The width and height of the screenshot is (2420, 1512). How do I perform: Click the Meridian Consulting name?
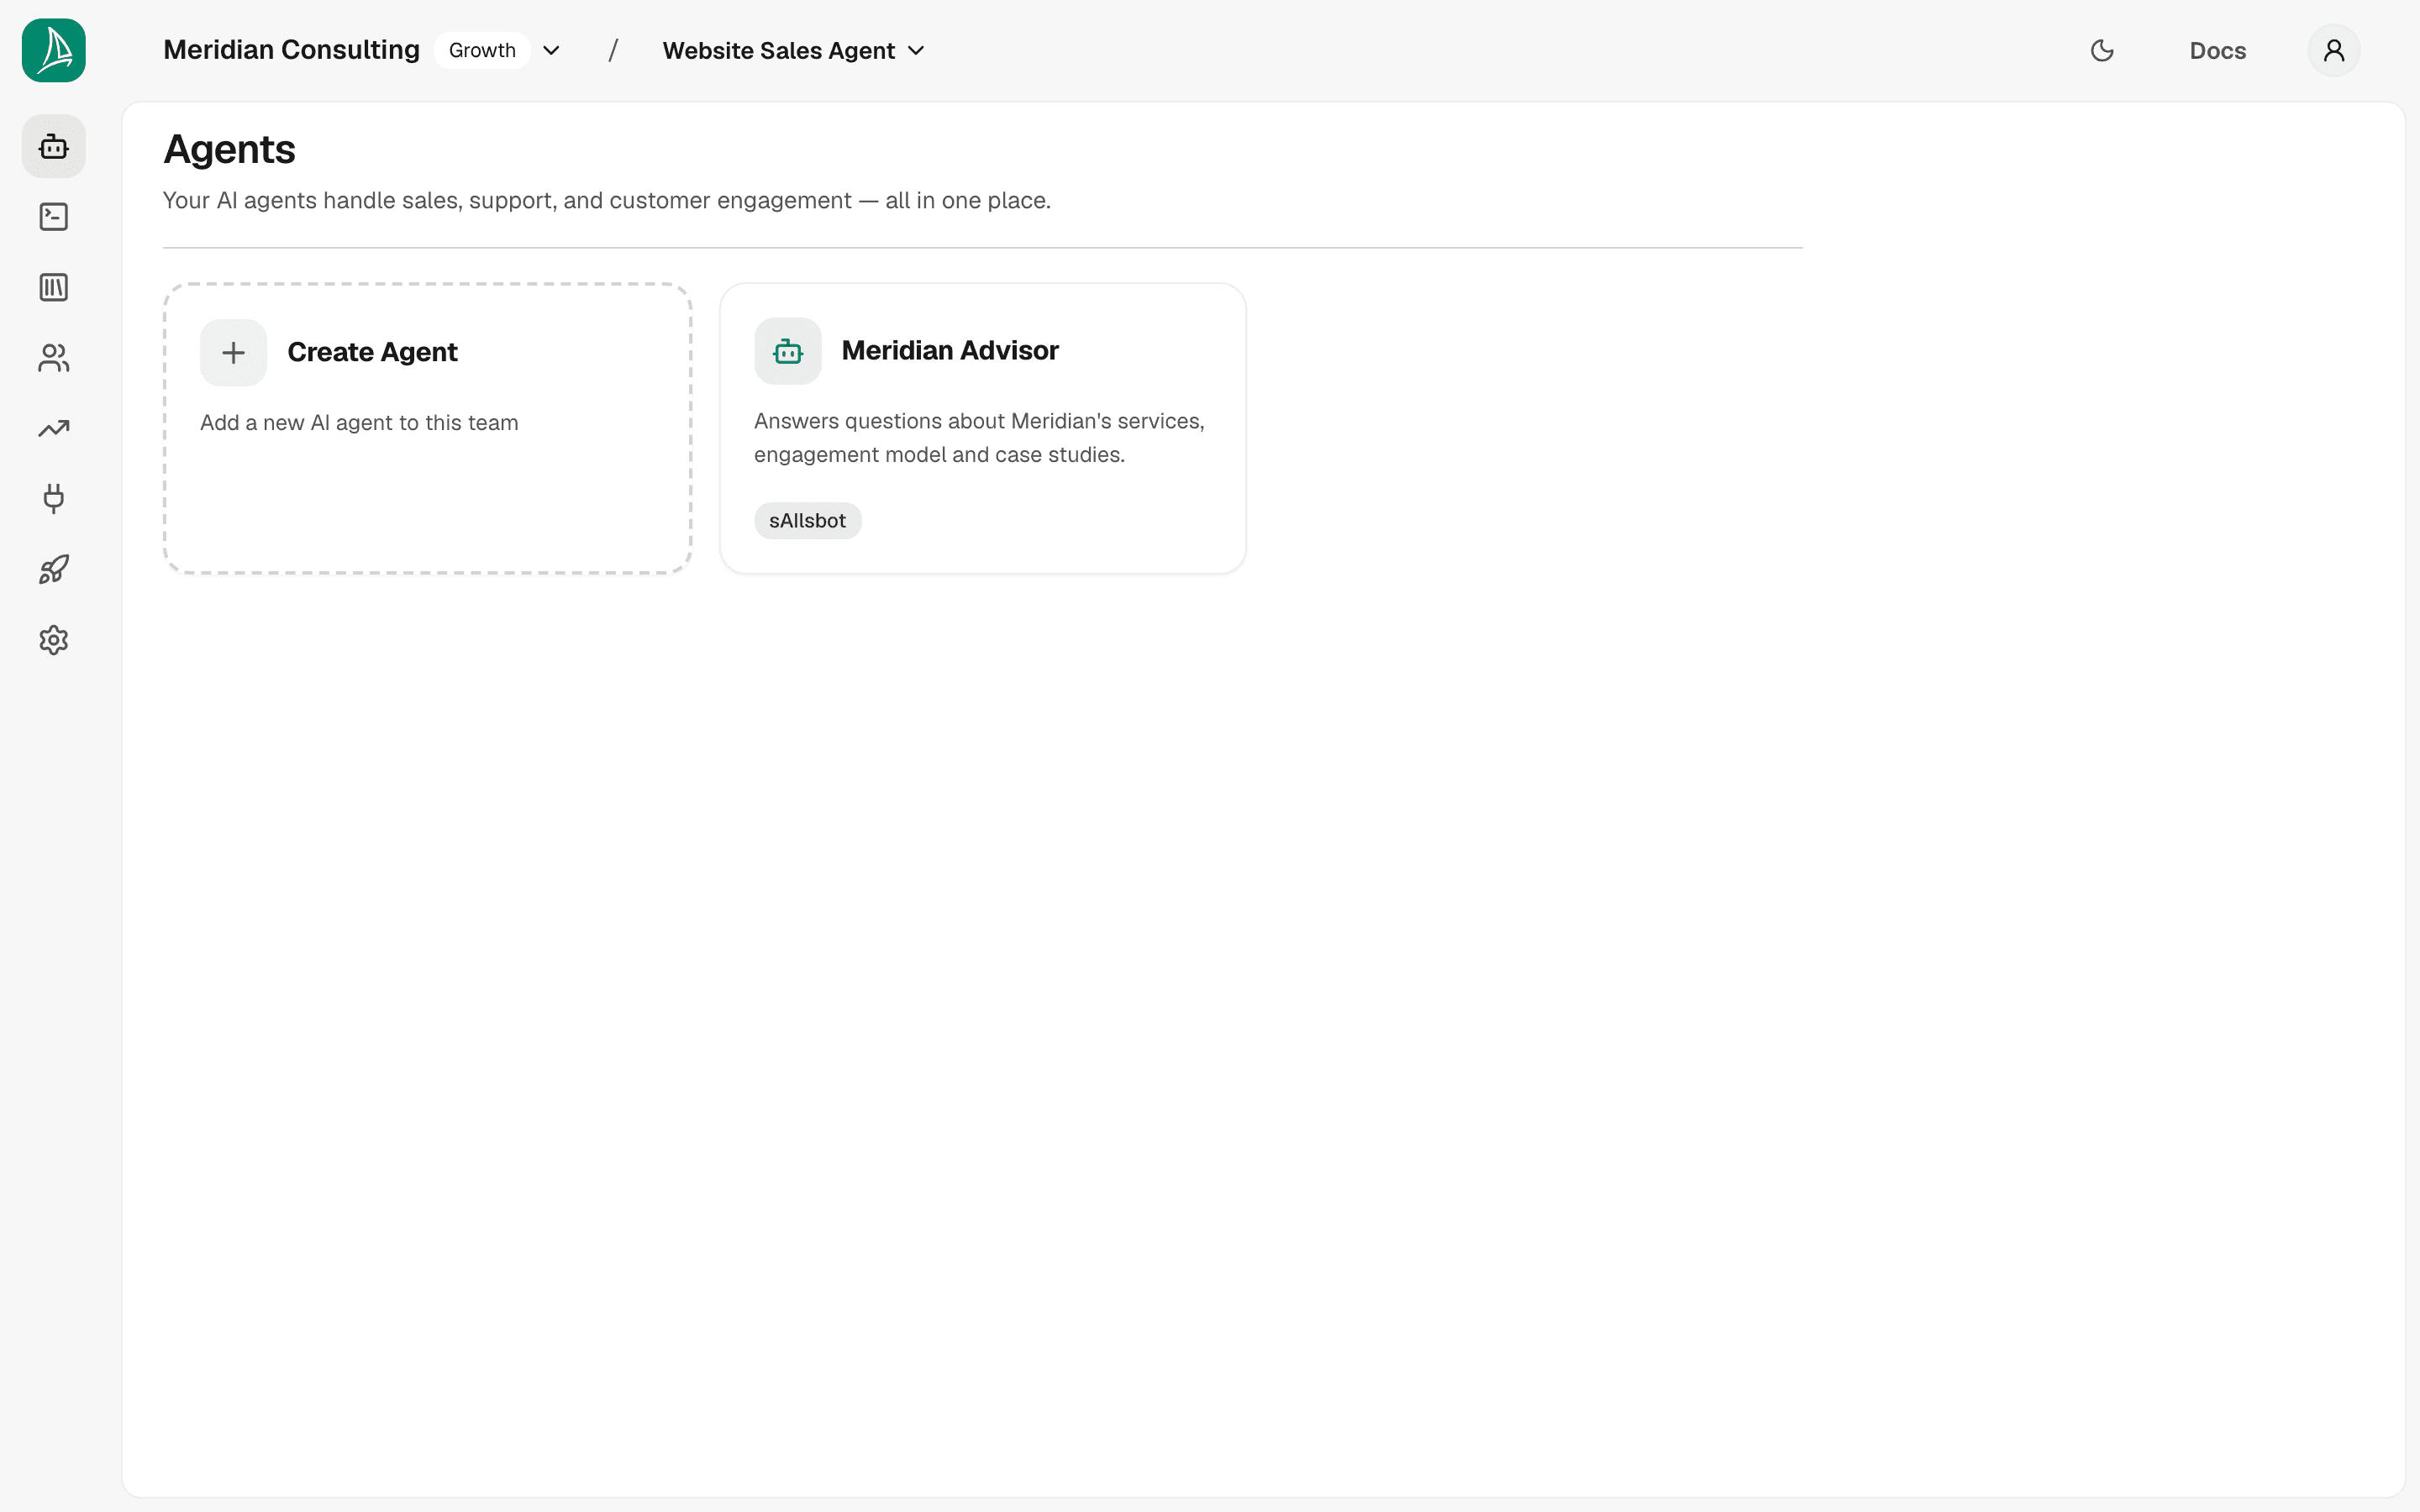point(291,50)
